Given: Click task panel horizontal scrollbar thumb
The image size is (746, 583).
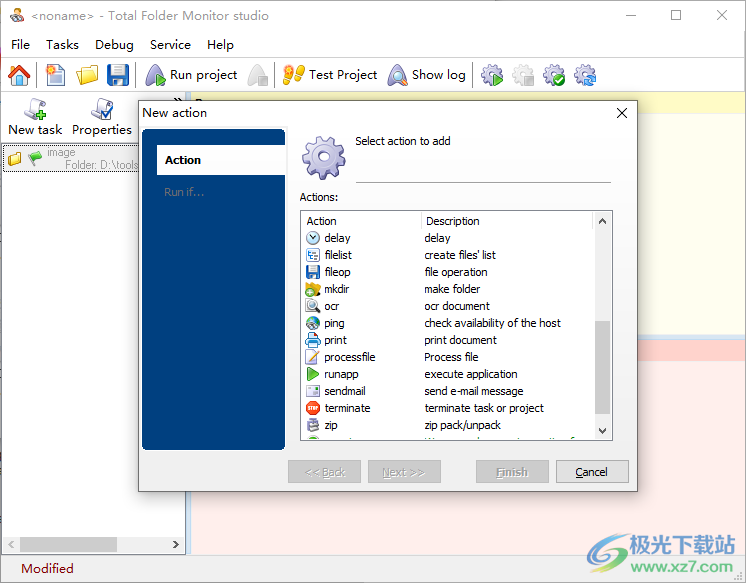Looking at the screenshot, I should 68,544.
